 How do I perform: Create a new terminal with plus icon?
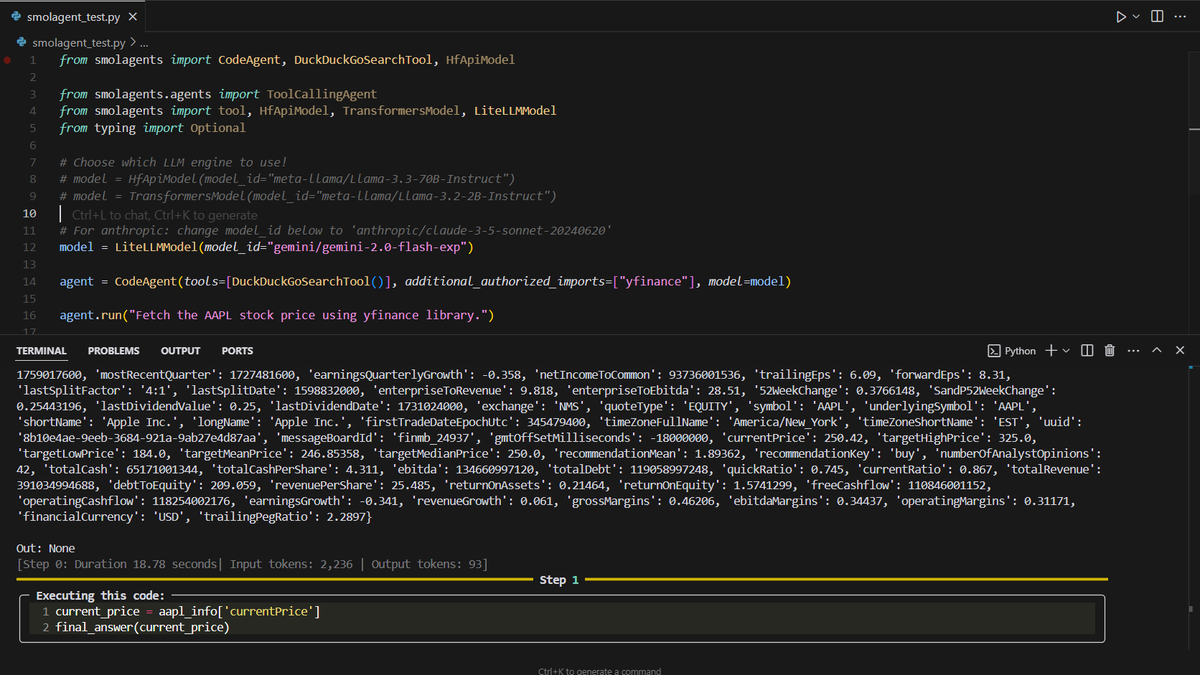(1051, 351)
